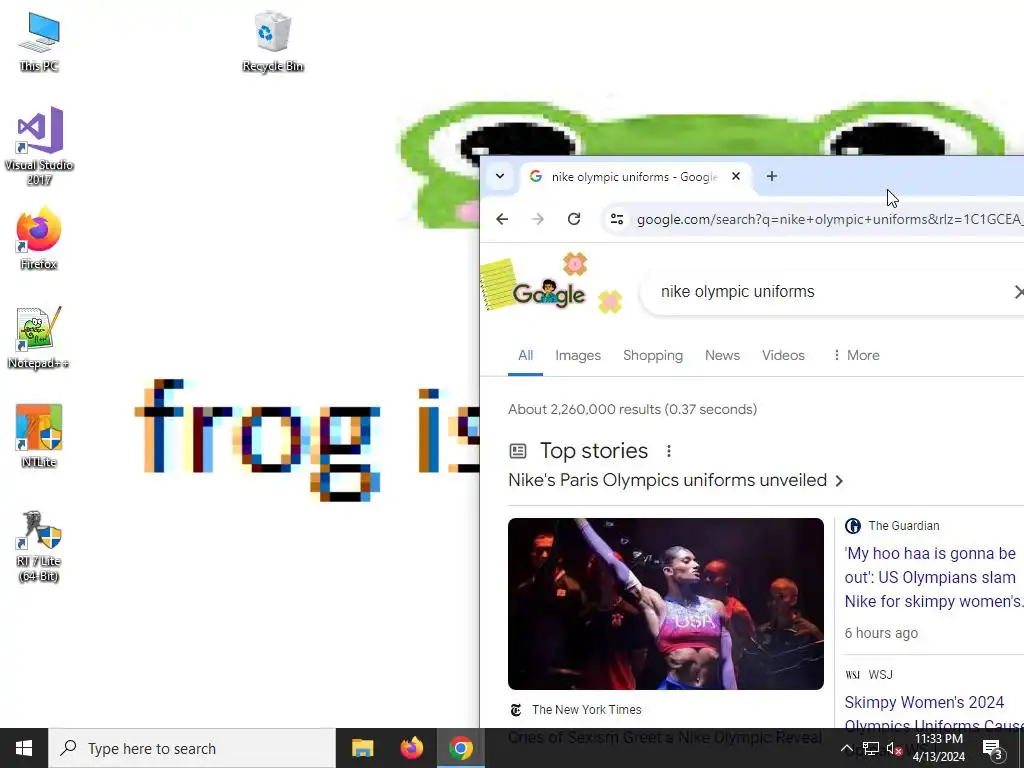This screenshot has height=768, width=1024.
Task: Open the Recycle Bin desktop icon
Action: (x=272, y=42)
